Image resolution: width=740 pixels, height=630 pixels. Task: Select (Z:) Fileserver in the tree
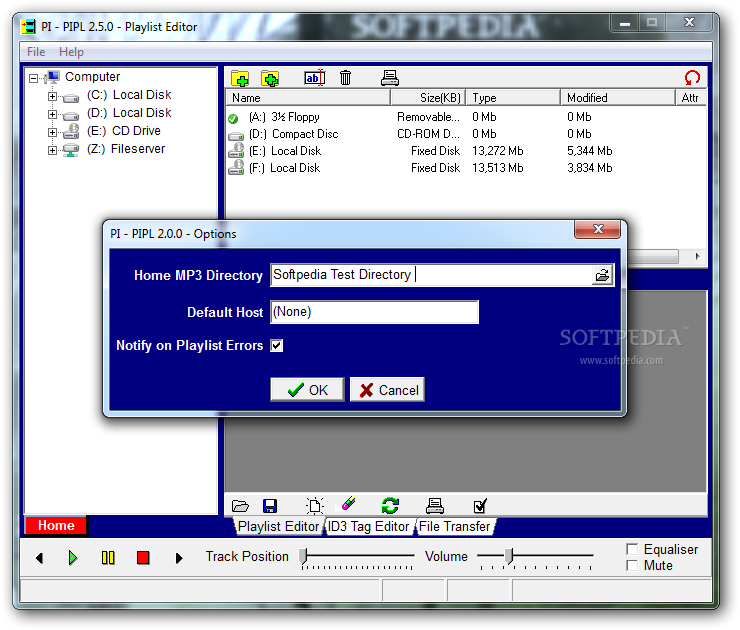126,149
